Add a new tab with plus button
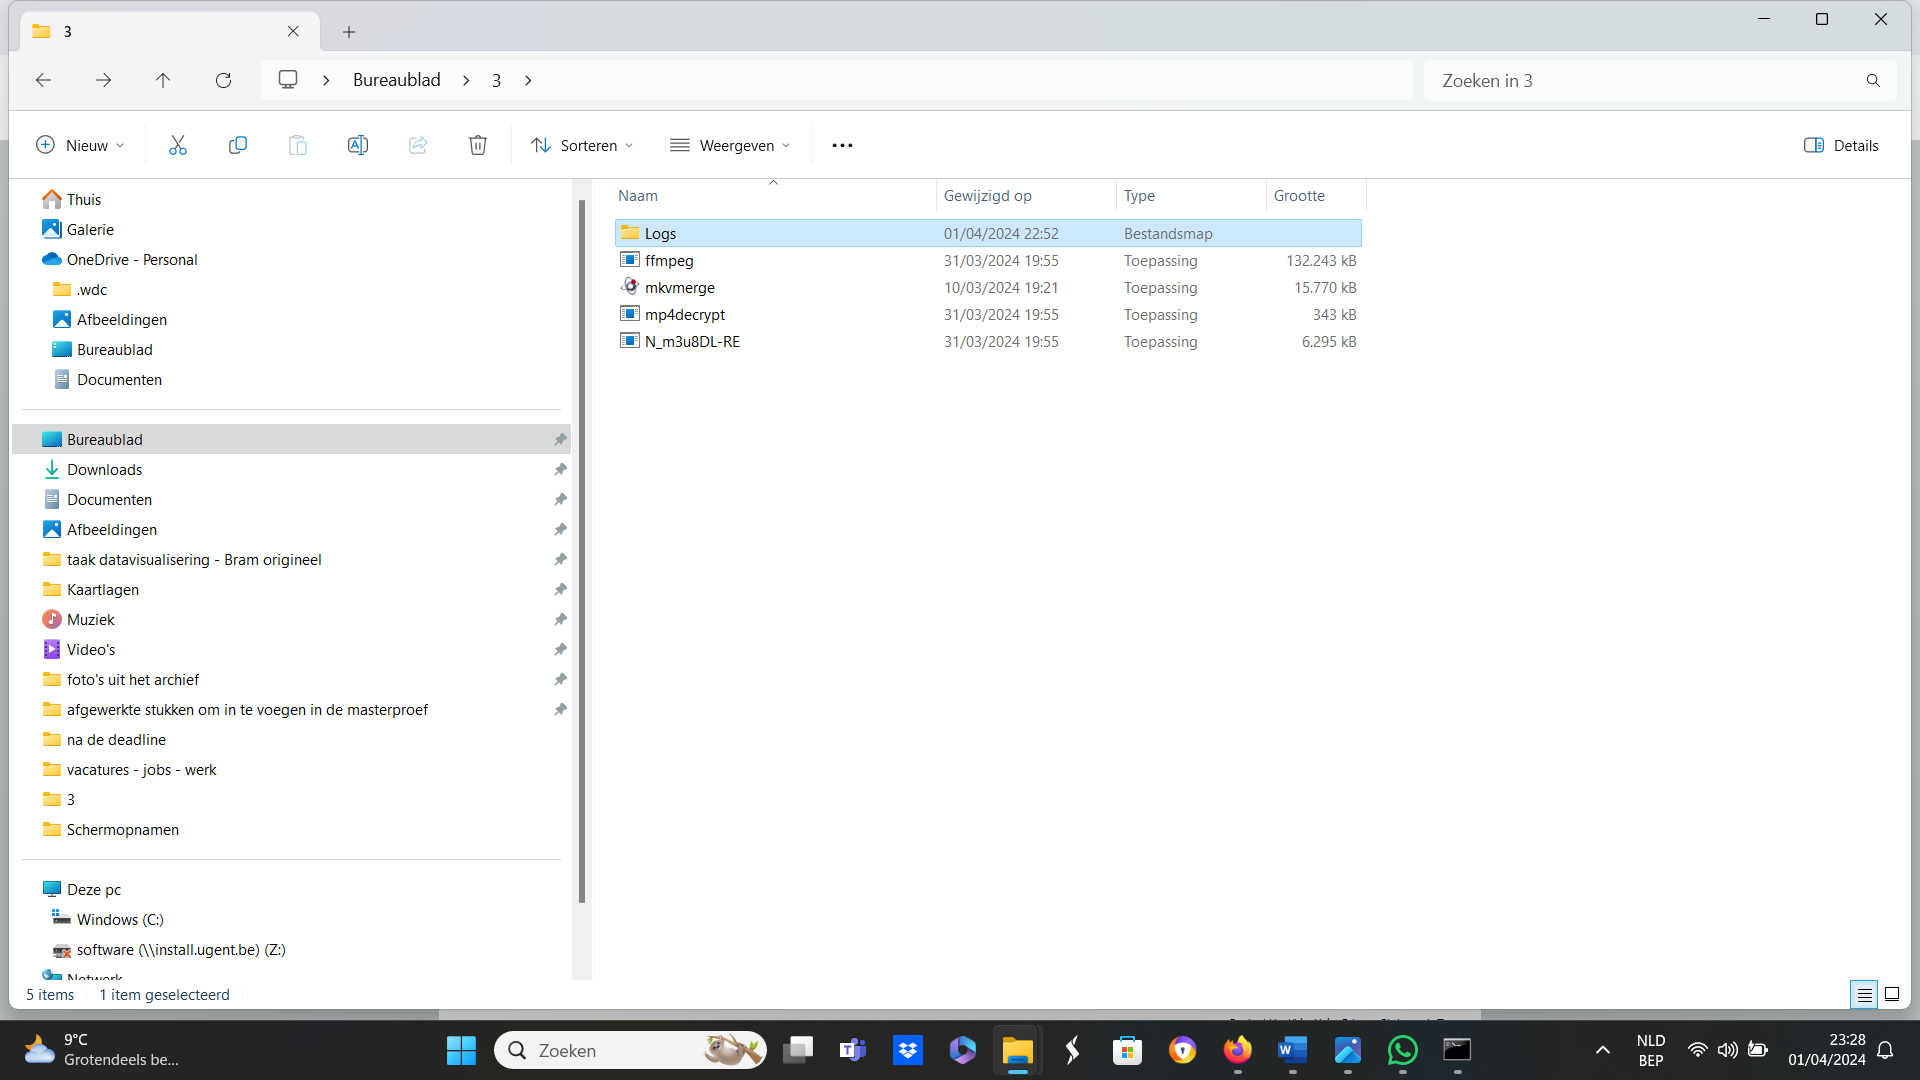1920x1080 pixels. click(348, 32)
